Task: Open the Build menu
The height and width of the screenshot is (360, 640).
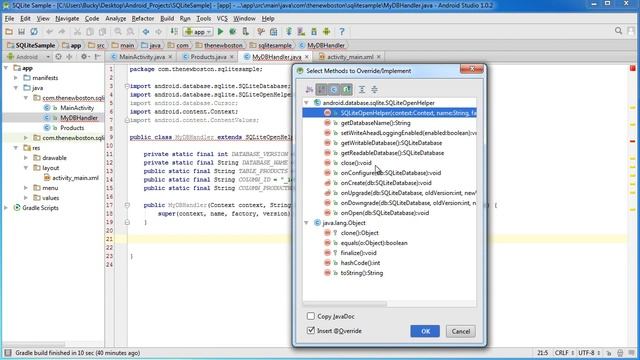Action: [x=167, y=18]
